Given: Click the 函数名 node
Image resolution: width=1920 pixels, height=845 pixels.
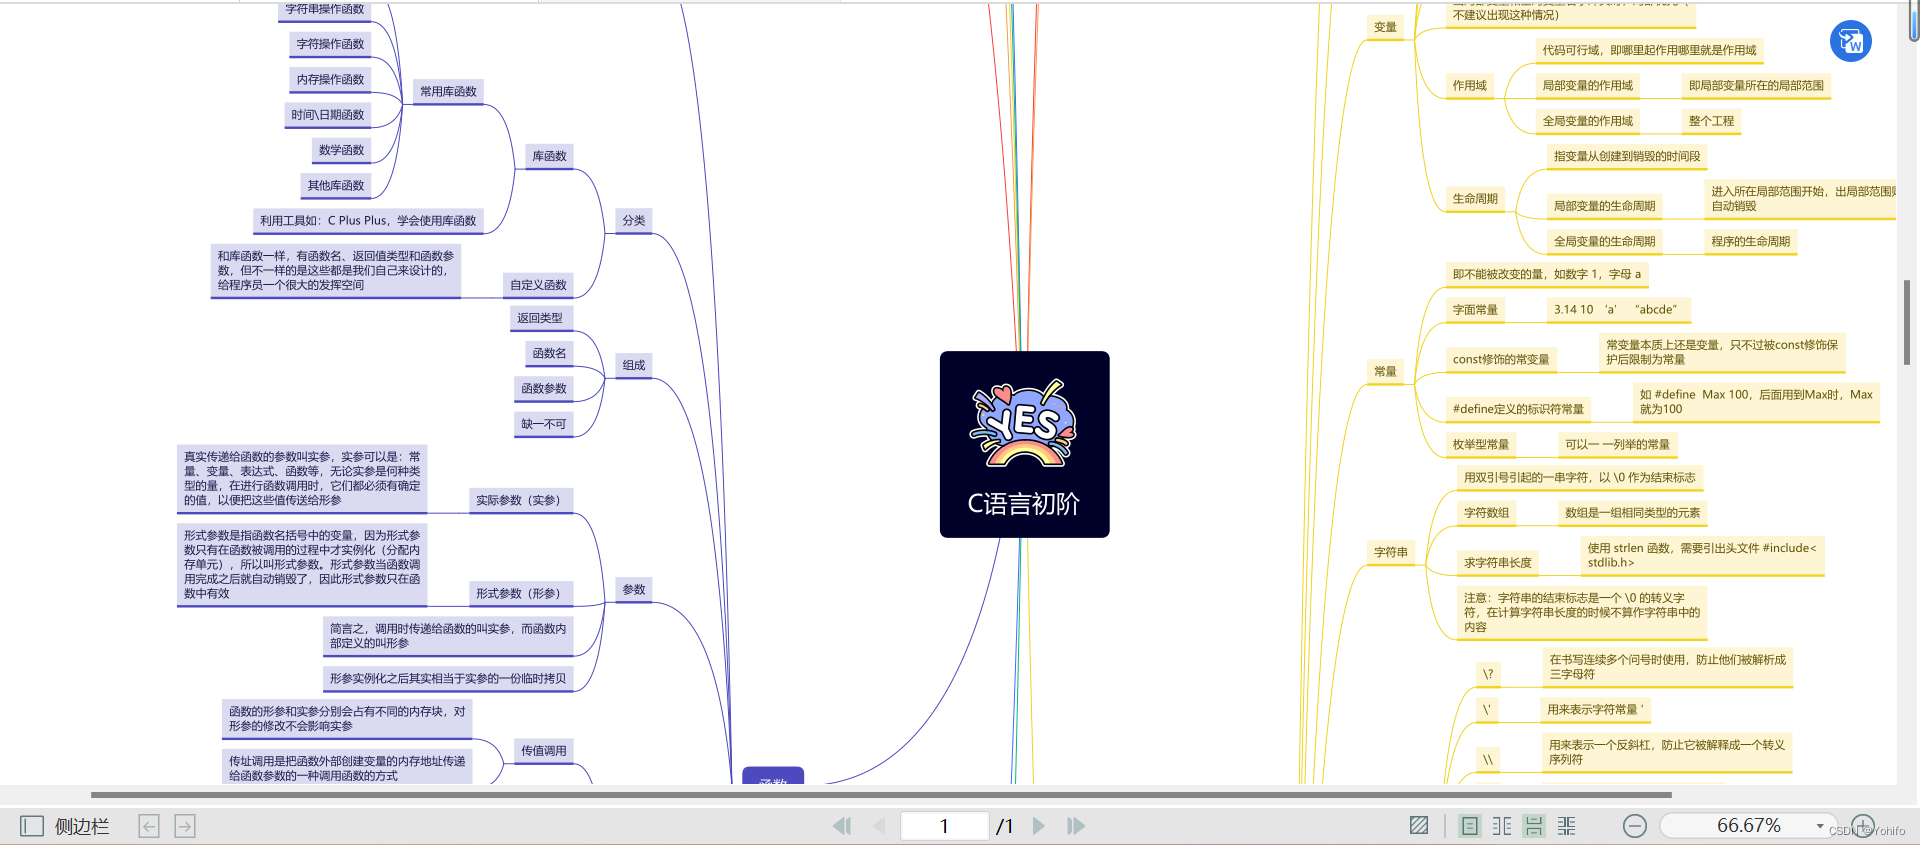Looking at the screenshot, I should click(549, 353).
